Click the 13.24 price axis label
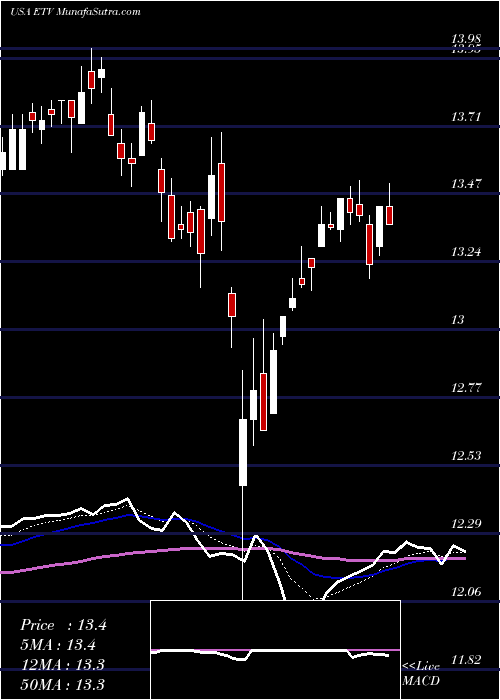 pos(466,252)
